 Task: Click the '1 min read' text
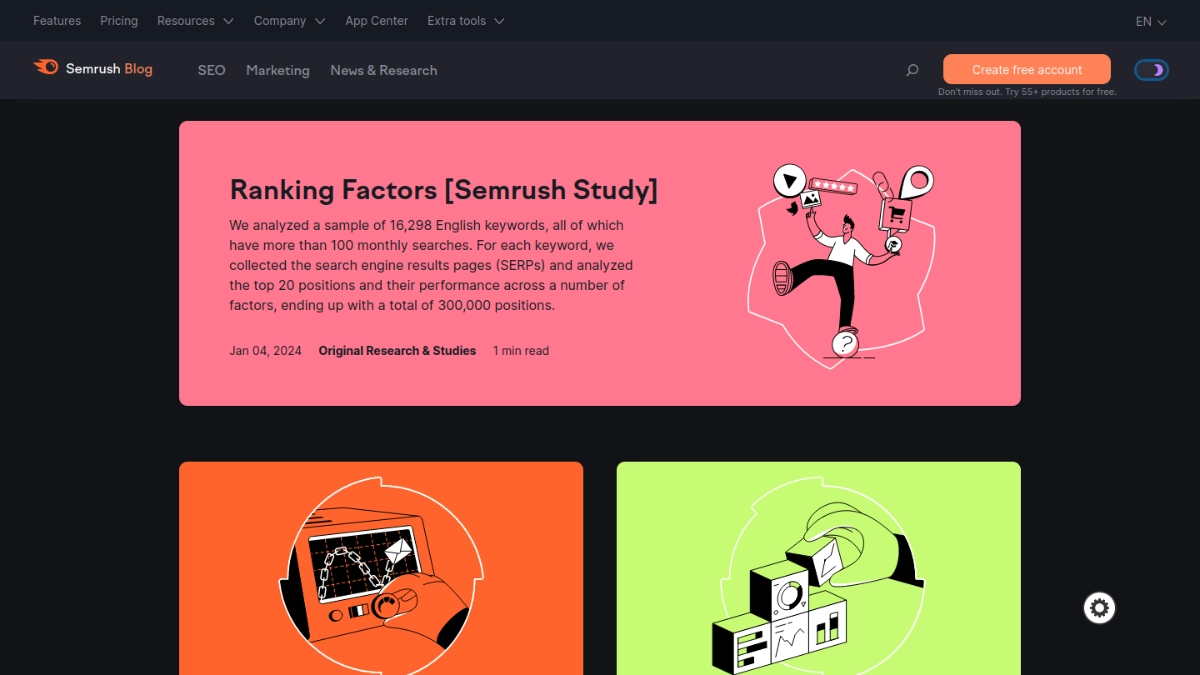(x=521, y=351)
